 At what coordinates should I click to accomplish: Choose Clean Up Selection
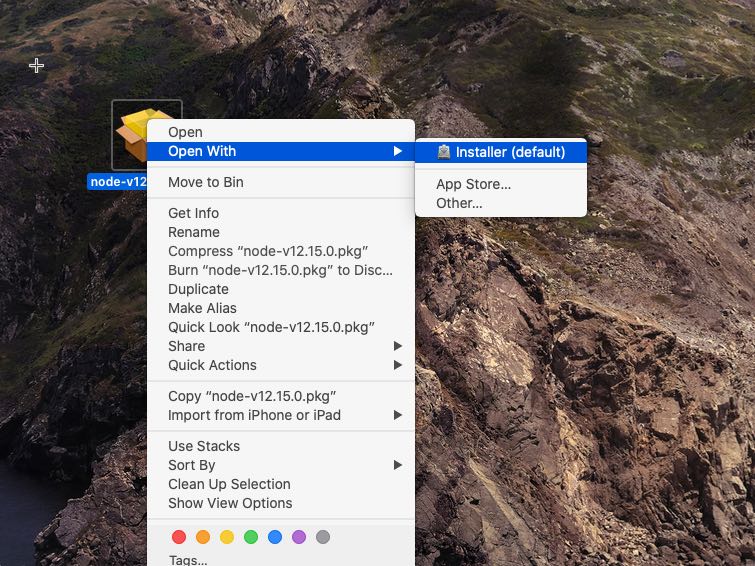(x=281, y=484)
